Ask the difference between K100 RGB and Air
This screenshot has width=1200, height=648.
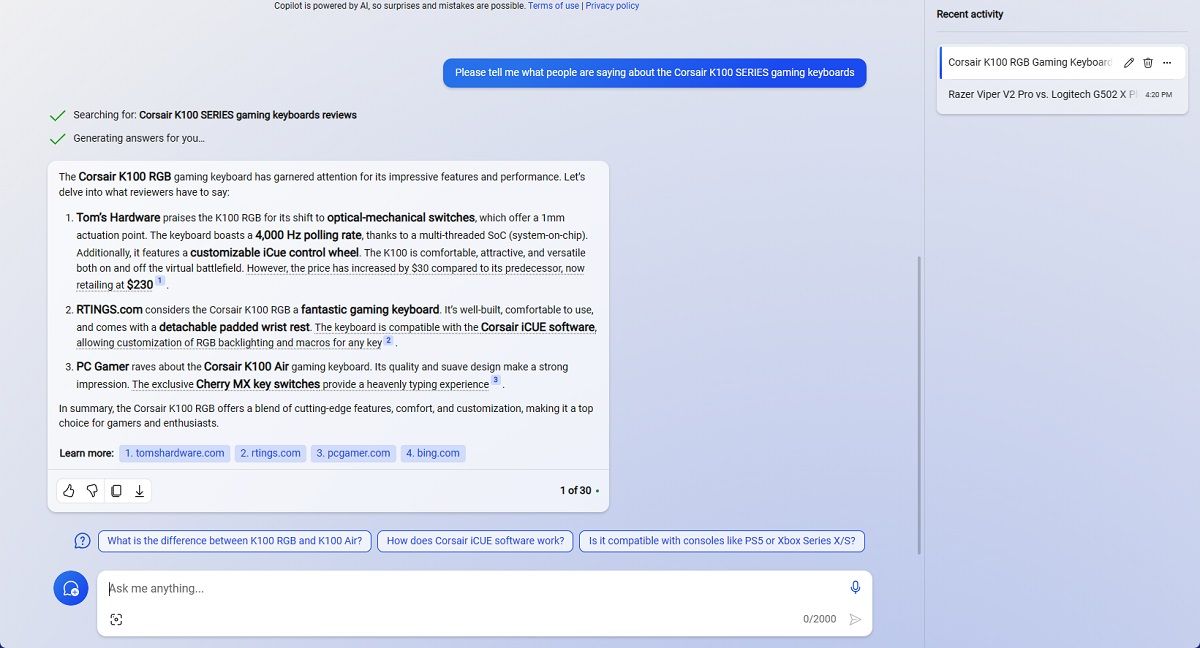235,541
